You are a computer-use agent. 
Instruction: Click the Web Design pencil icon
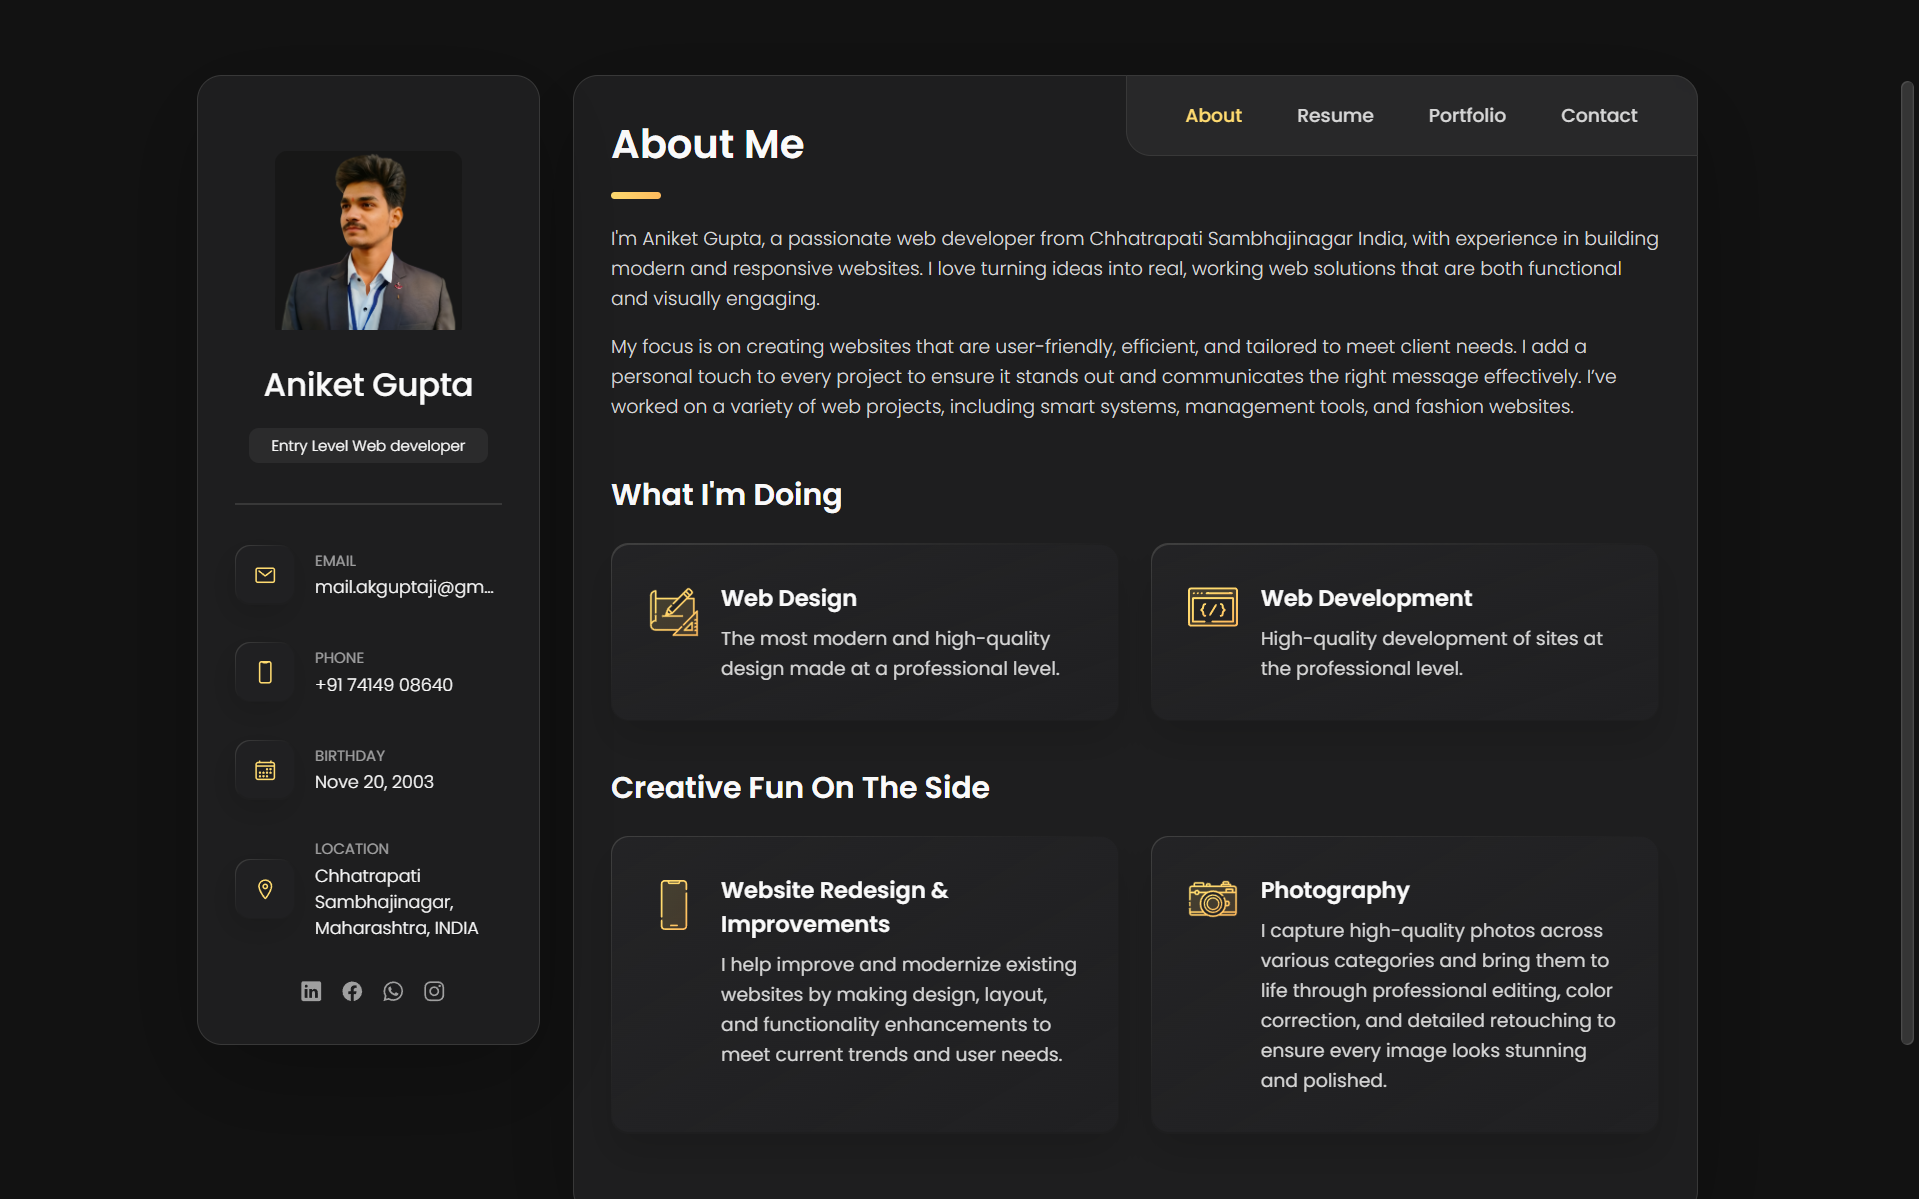(x=673, y=612)
